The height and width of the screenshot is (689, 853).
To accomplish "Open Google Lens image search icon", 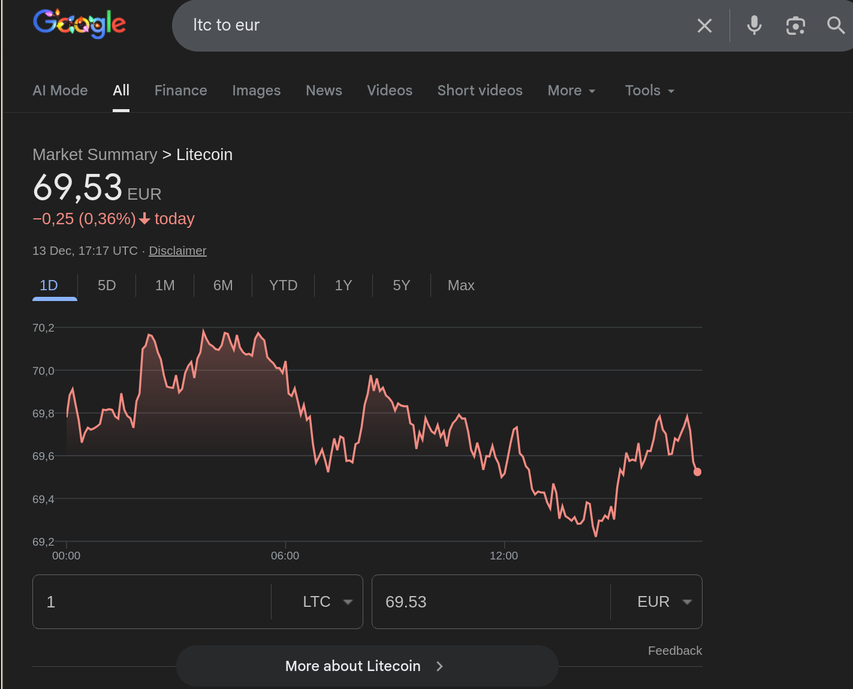I will [795, 26].
